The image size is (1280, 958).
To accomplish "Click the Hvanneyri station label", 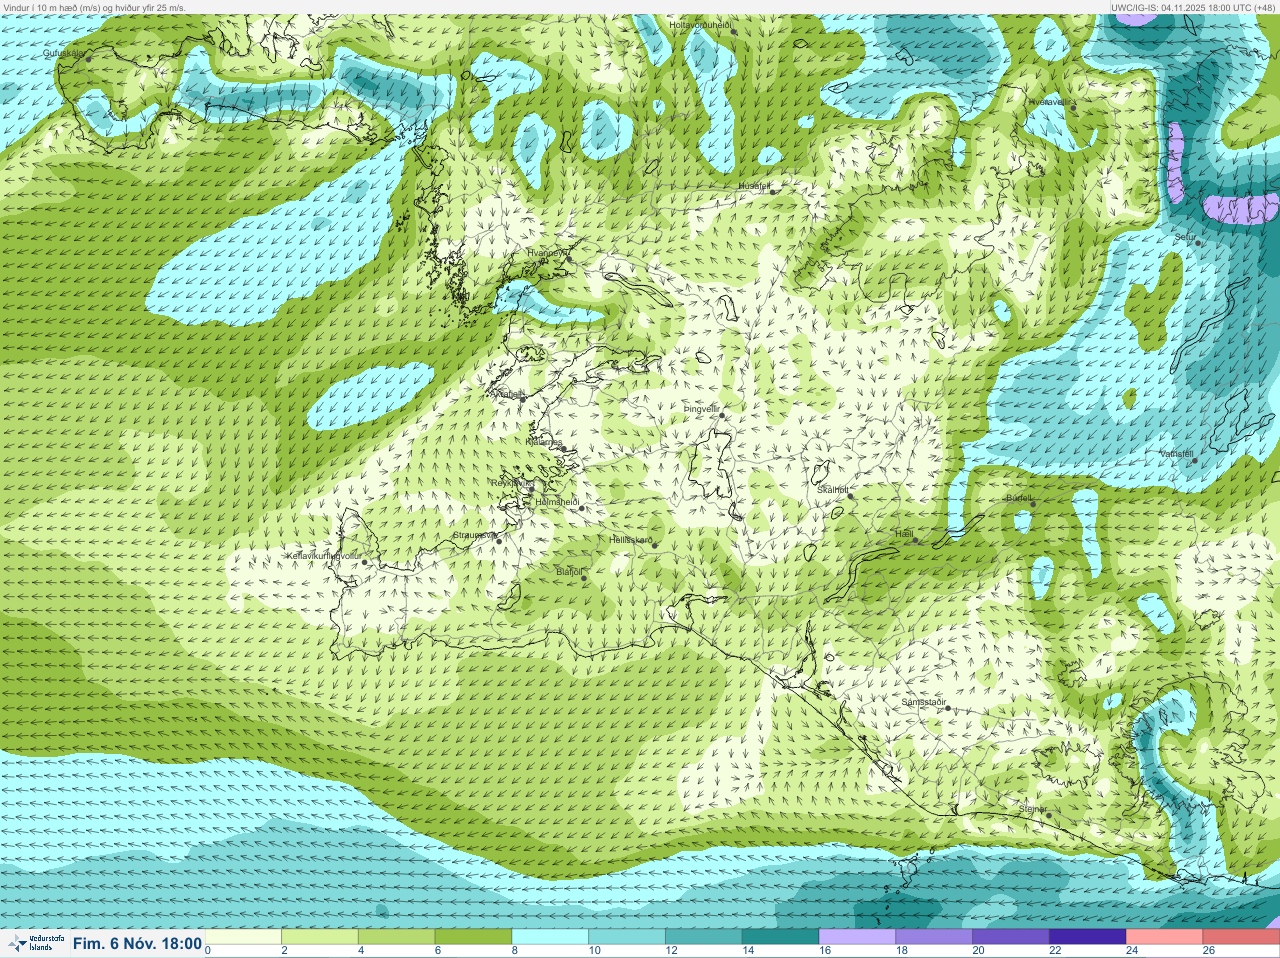I will click(x=547, y=253).
